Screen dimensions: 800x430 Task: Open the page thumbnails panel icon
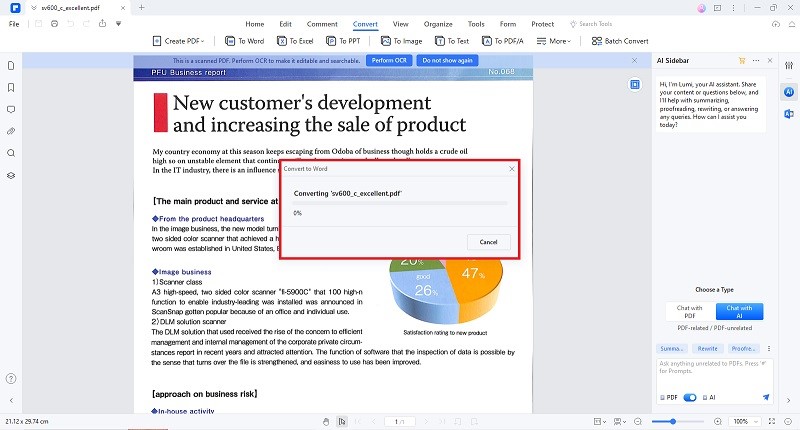(11, 66)
